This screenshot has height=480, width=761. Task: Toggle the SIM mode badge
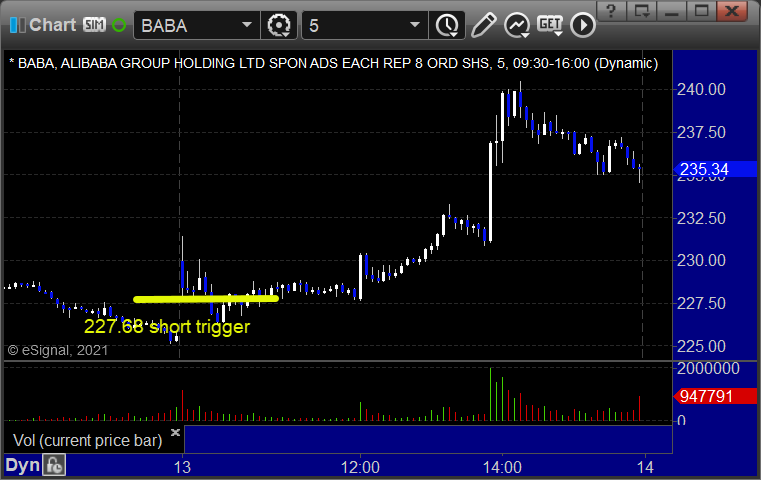click(94, 24)
